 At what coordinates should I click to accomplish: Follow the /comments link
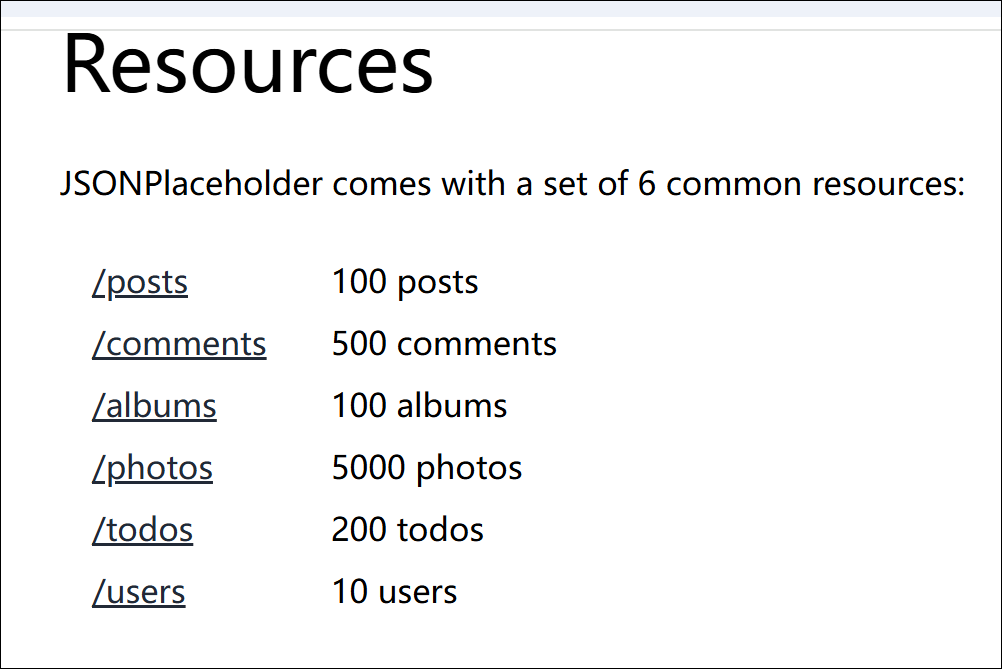(179, 344)
